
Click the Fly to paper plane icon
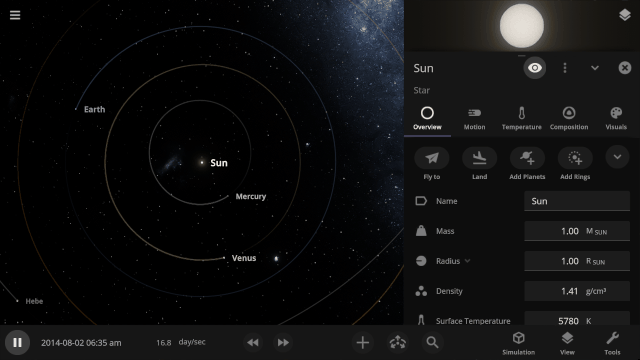click(x=431, y=158)
